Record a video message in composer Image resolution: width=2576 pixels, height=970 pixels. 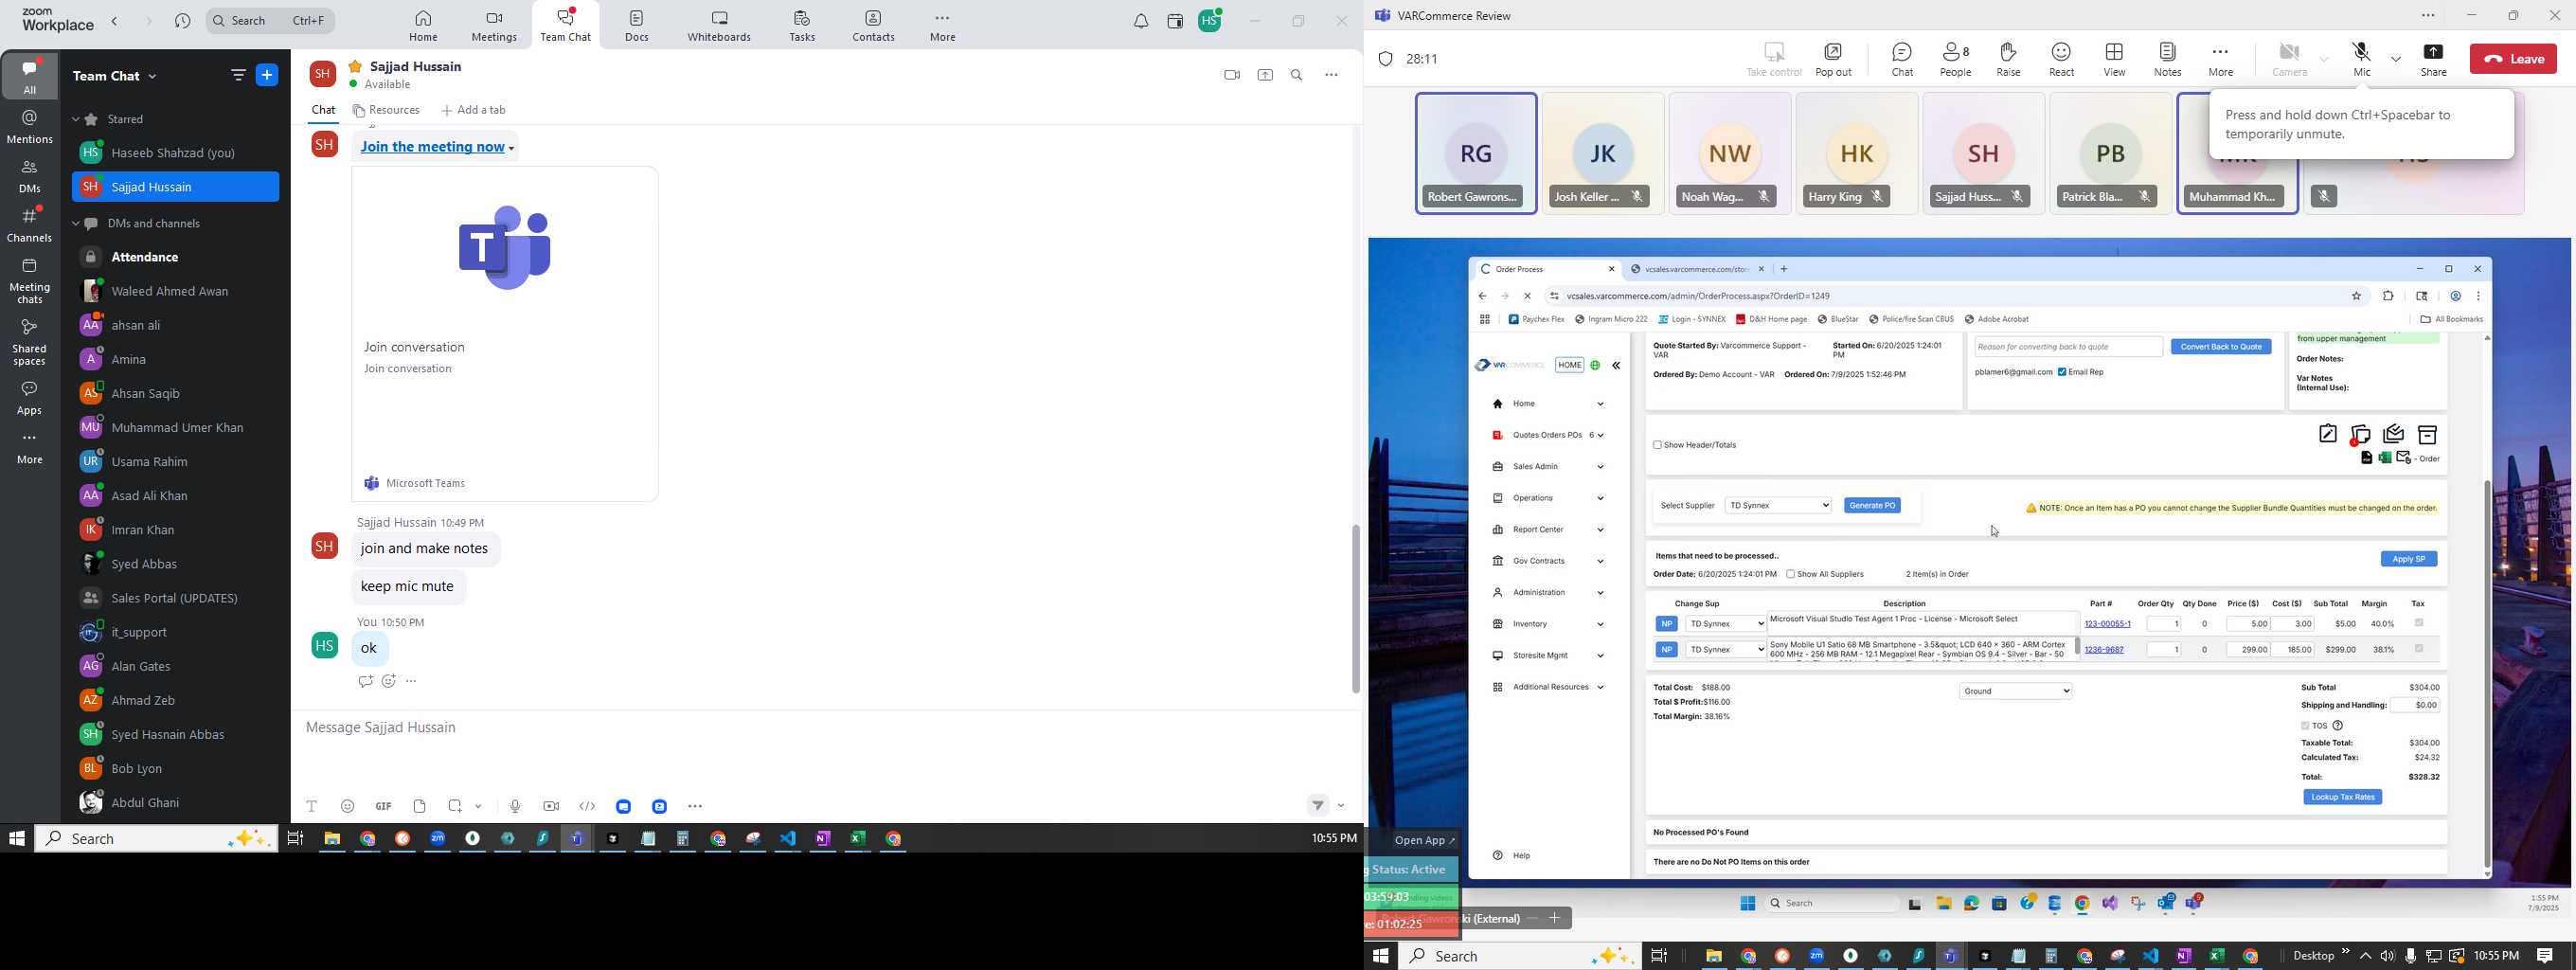tap(551, 806)
